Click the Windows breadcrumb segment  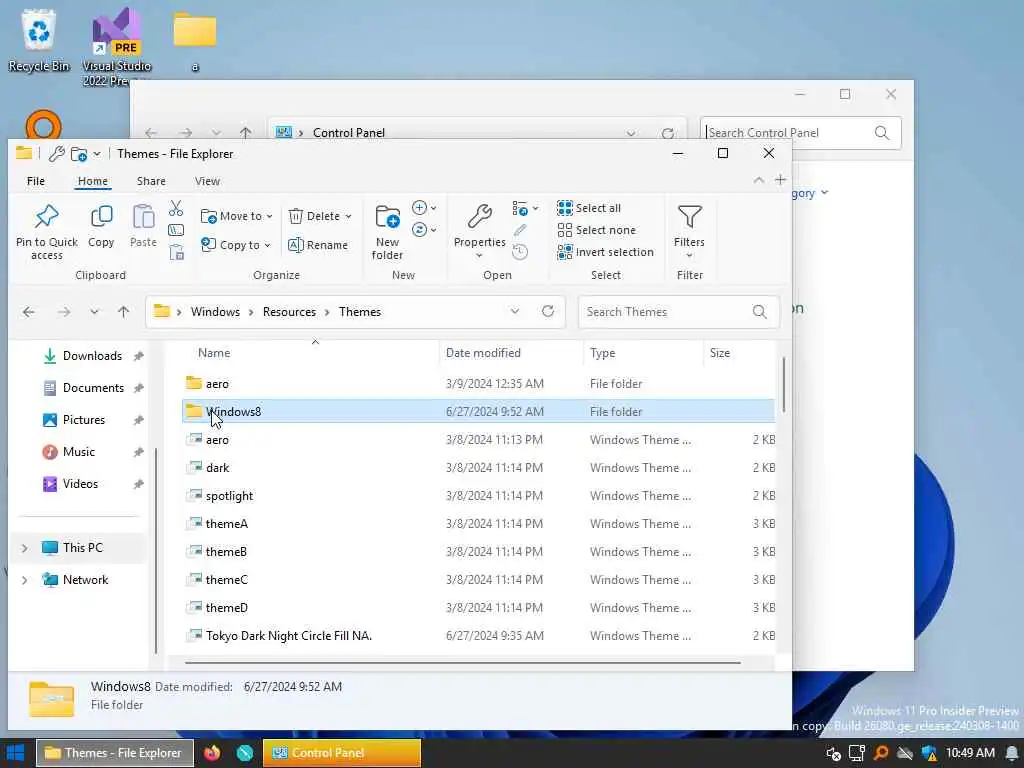pyautogui.click(x=216, y=312)
